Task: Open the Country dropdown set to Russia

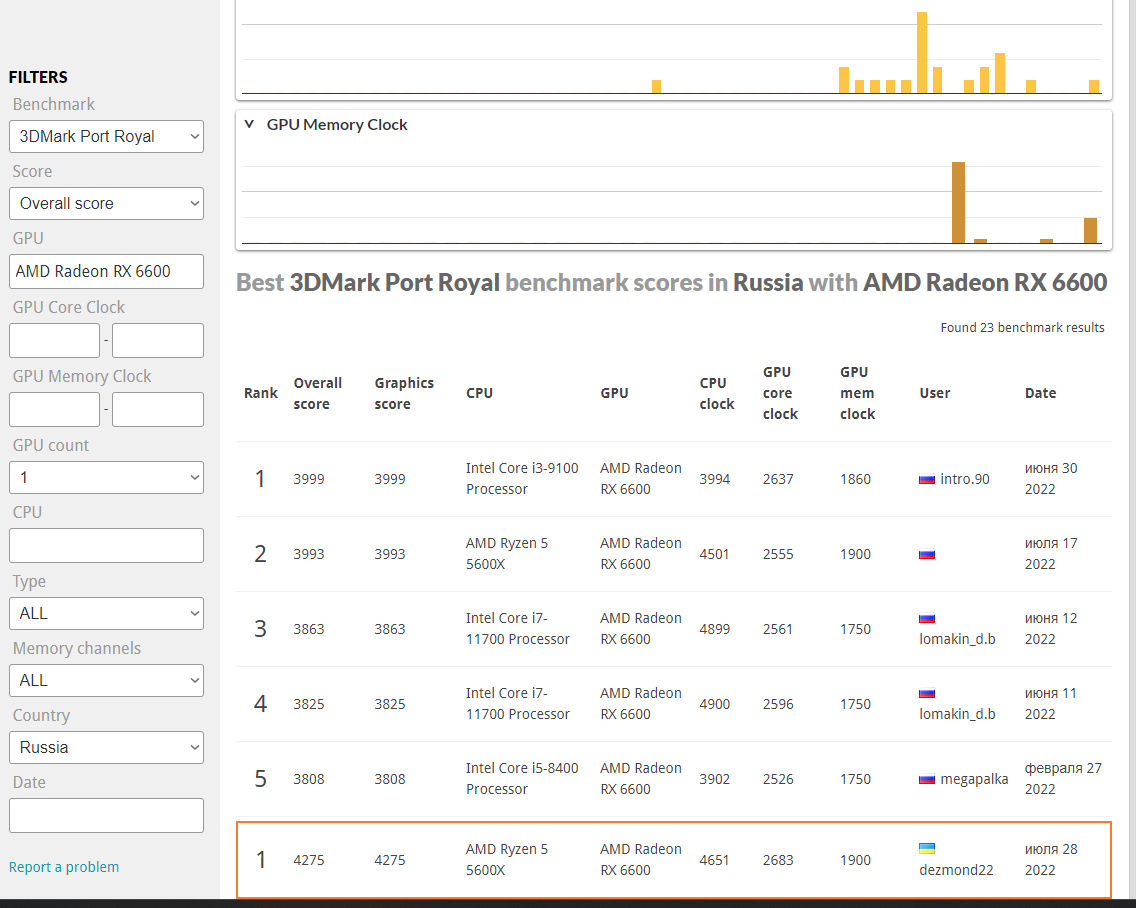Action: [x=106, y=747]
